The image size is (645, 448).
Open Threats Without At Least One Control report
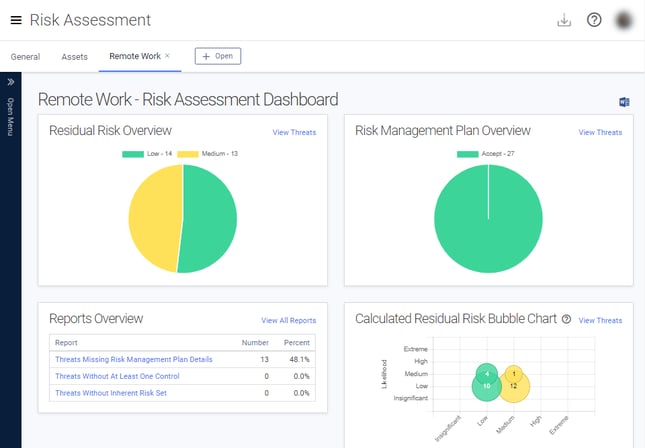pyautogui.click(x=117, y=376)
